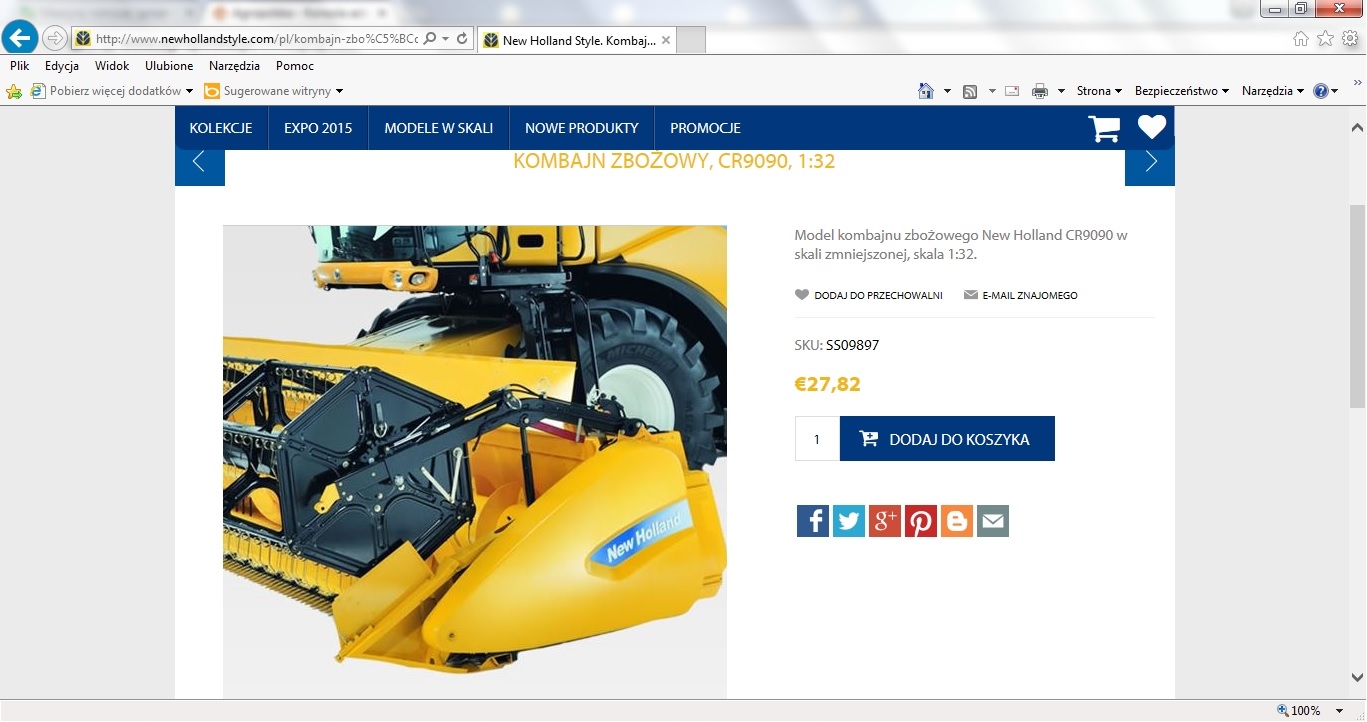
Task: Expand the Help dropdown arrow
Action: (1335, 91)
